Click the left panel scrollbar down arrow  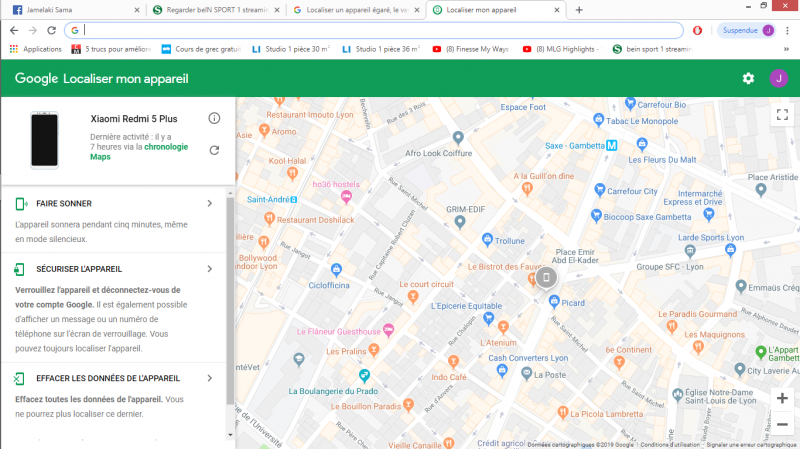click(230, 435)
